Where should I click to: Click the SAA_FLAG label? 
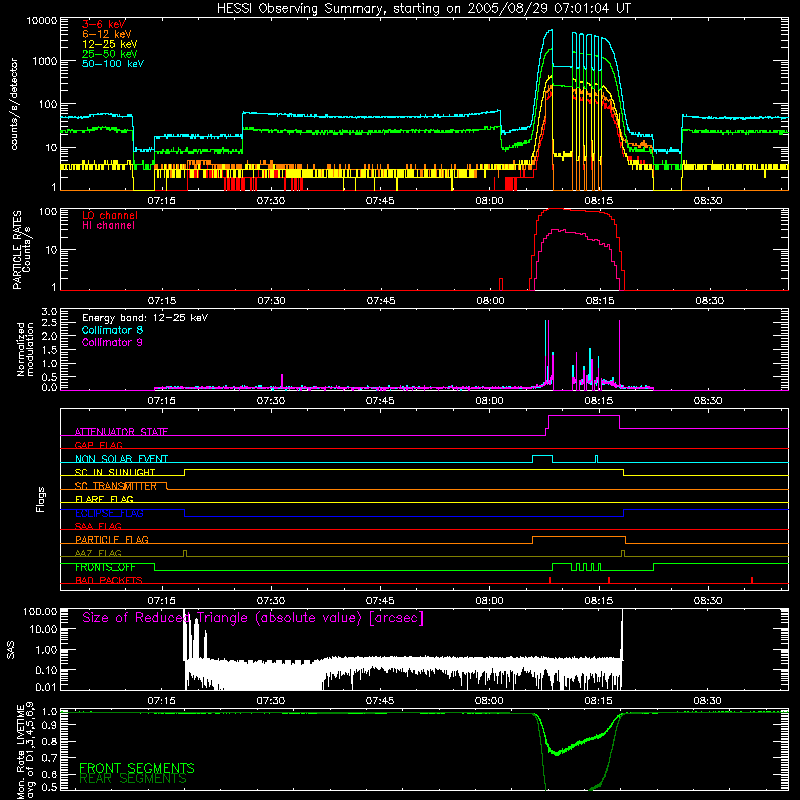pos(98,526)
